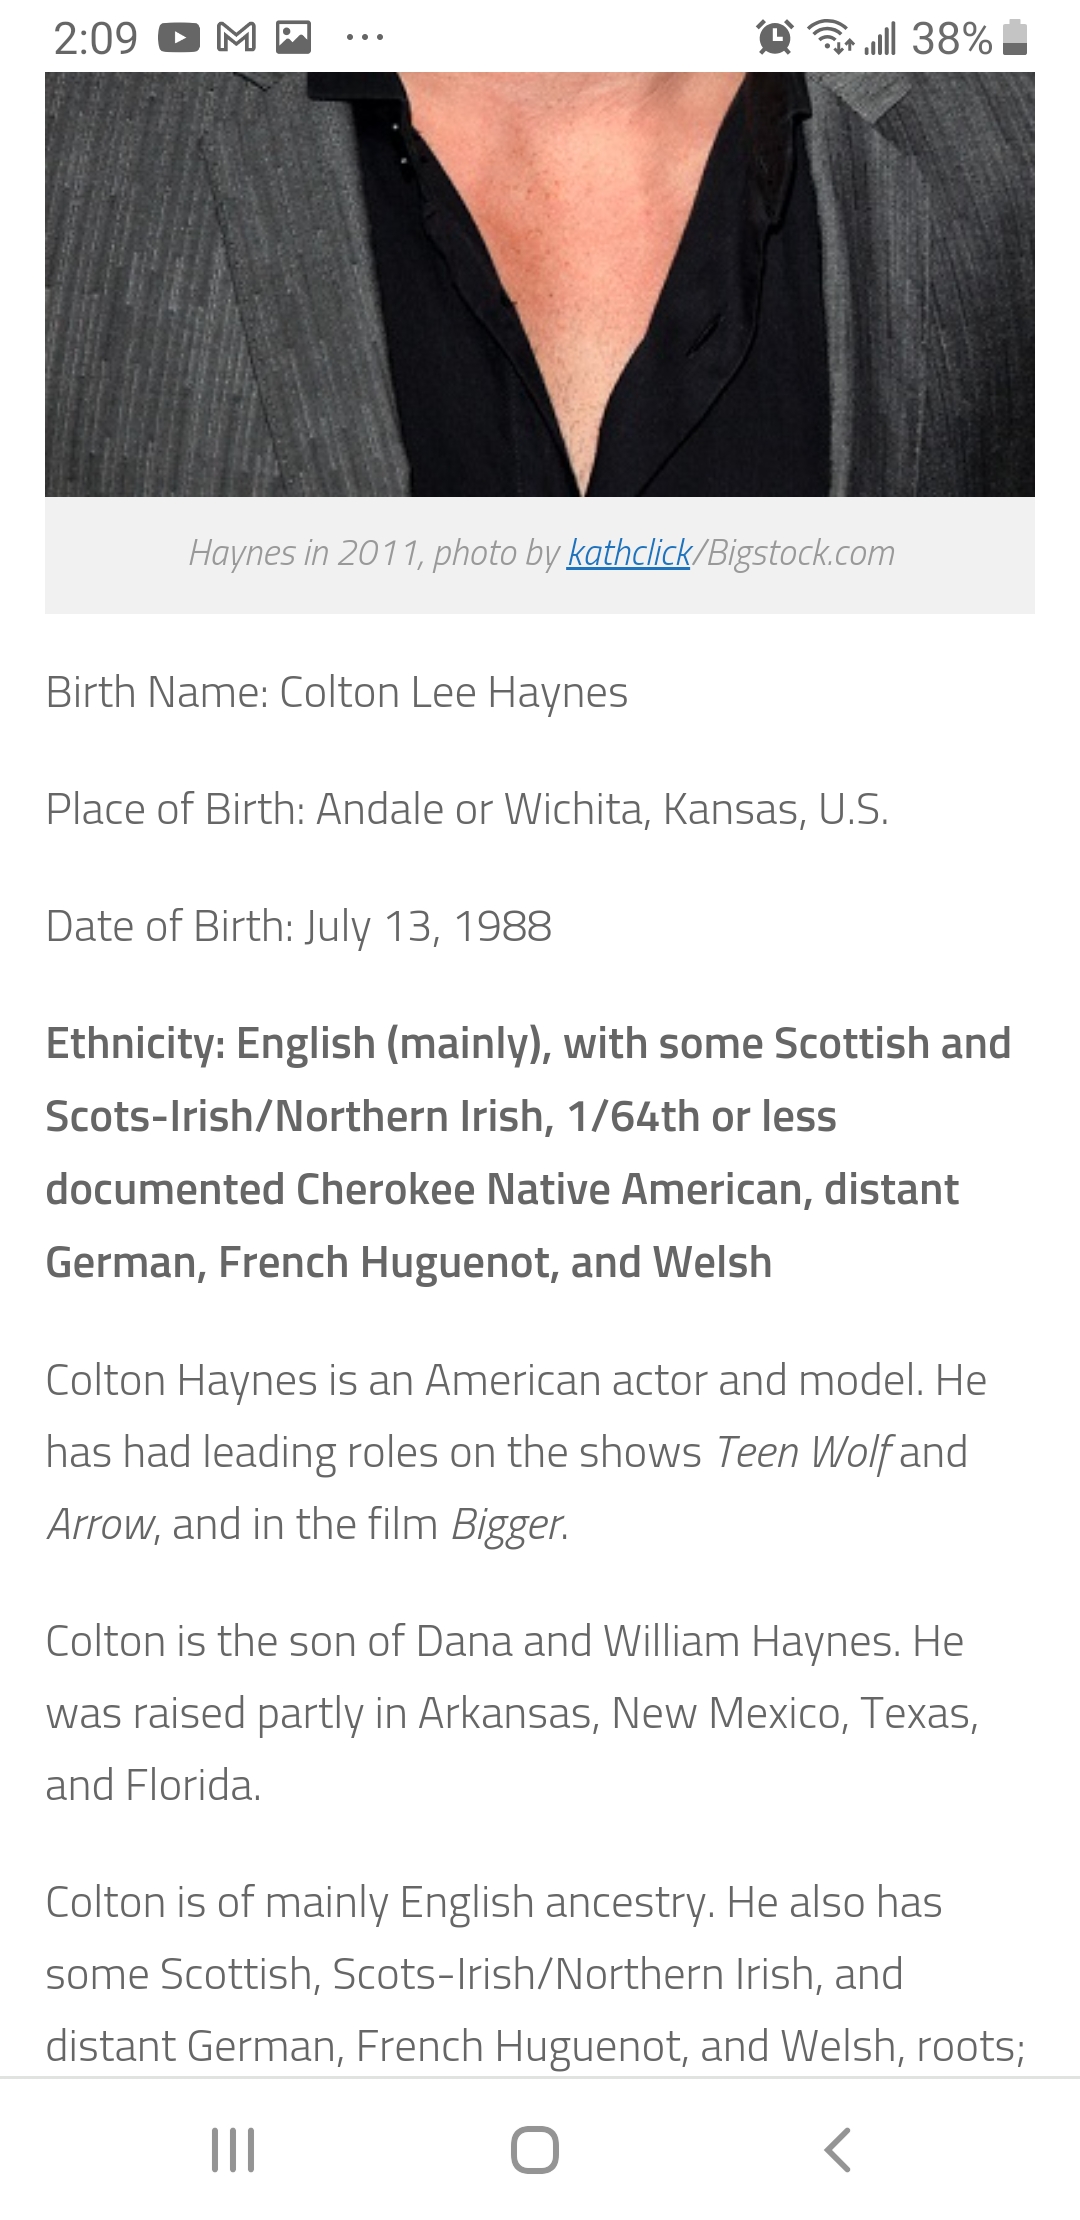Open the recent apps button
This screenshot has height=2220, width=1080.
233,2149
